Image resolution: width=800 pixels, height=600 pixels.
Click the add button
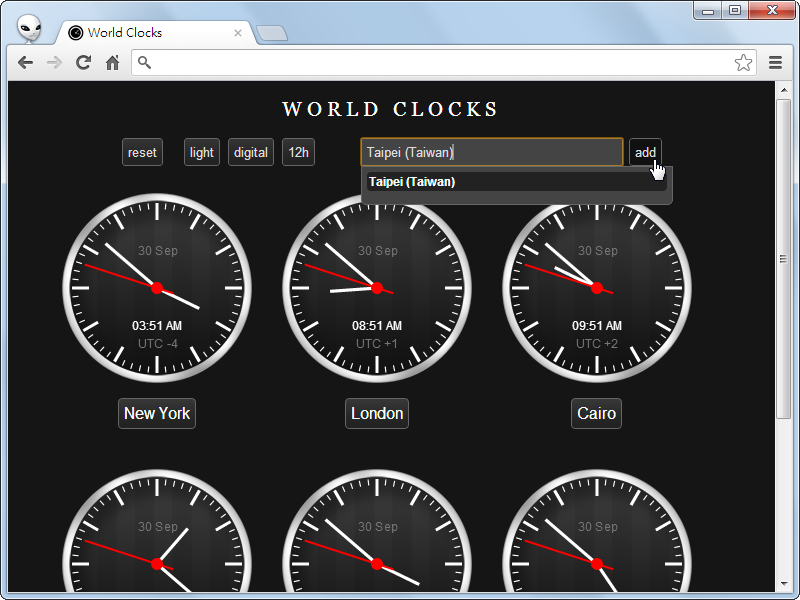click(x=645, y=152)
